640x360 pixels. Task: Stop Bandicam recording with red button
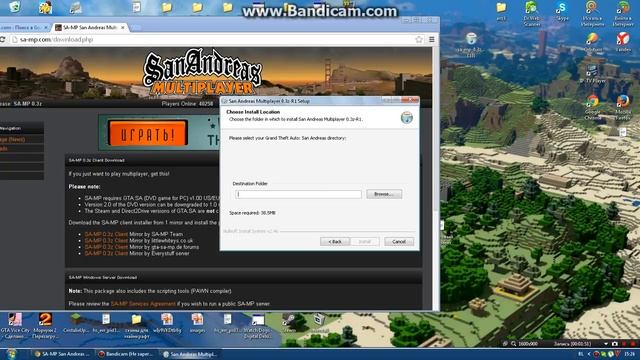[x=633, y=344]
